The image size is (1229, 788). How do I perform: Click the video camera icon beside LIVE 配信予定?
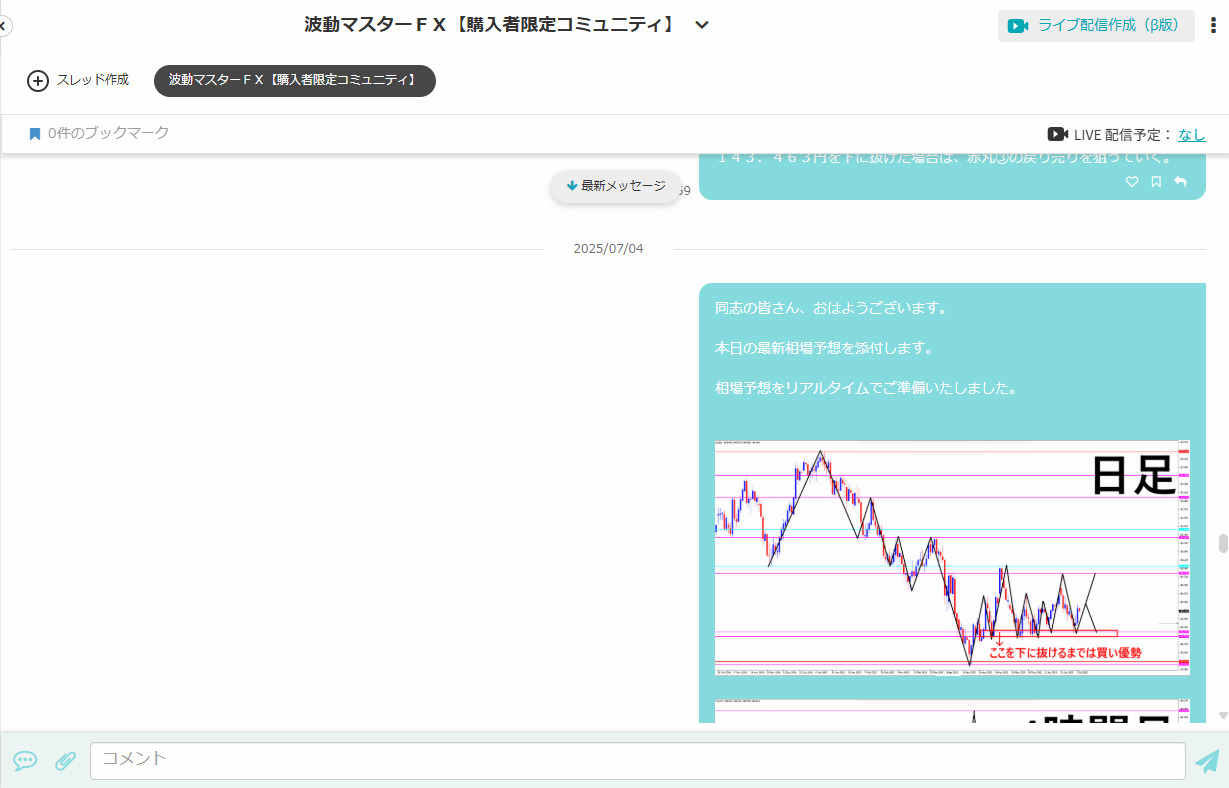point(1058,134)
